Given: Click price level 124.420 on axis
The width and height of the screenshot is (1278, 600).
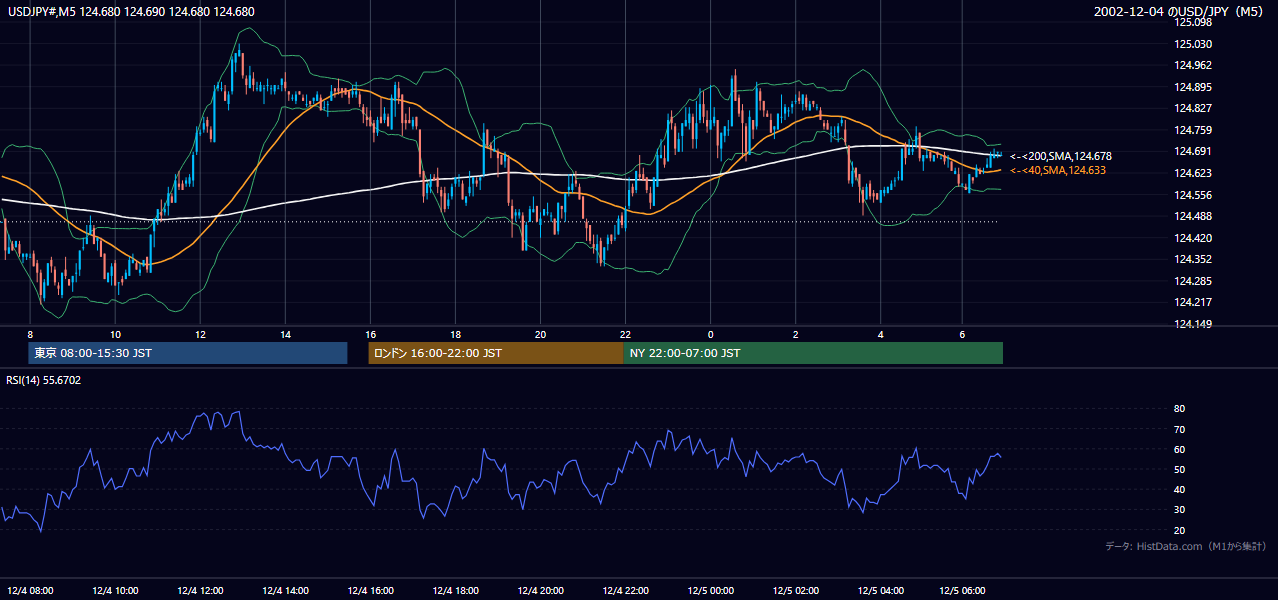Looking at the screenshot, I should pyautogui.click(x=1193, y=238).
